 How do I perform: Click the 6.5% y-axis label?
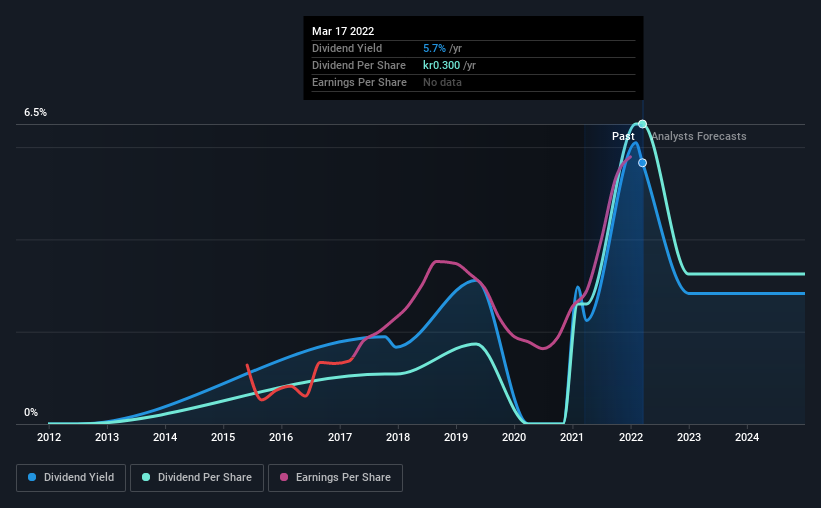[x=35, y=113]
